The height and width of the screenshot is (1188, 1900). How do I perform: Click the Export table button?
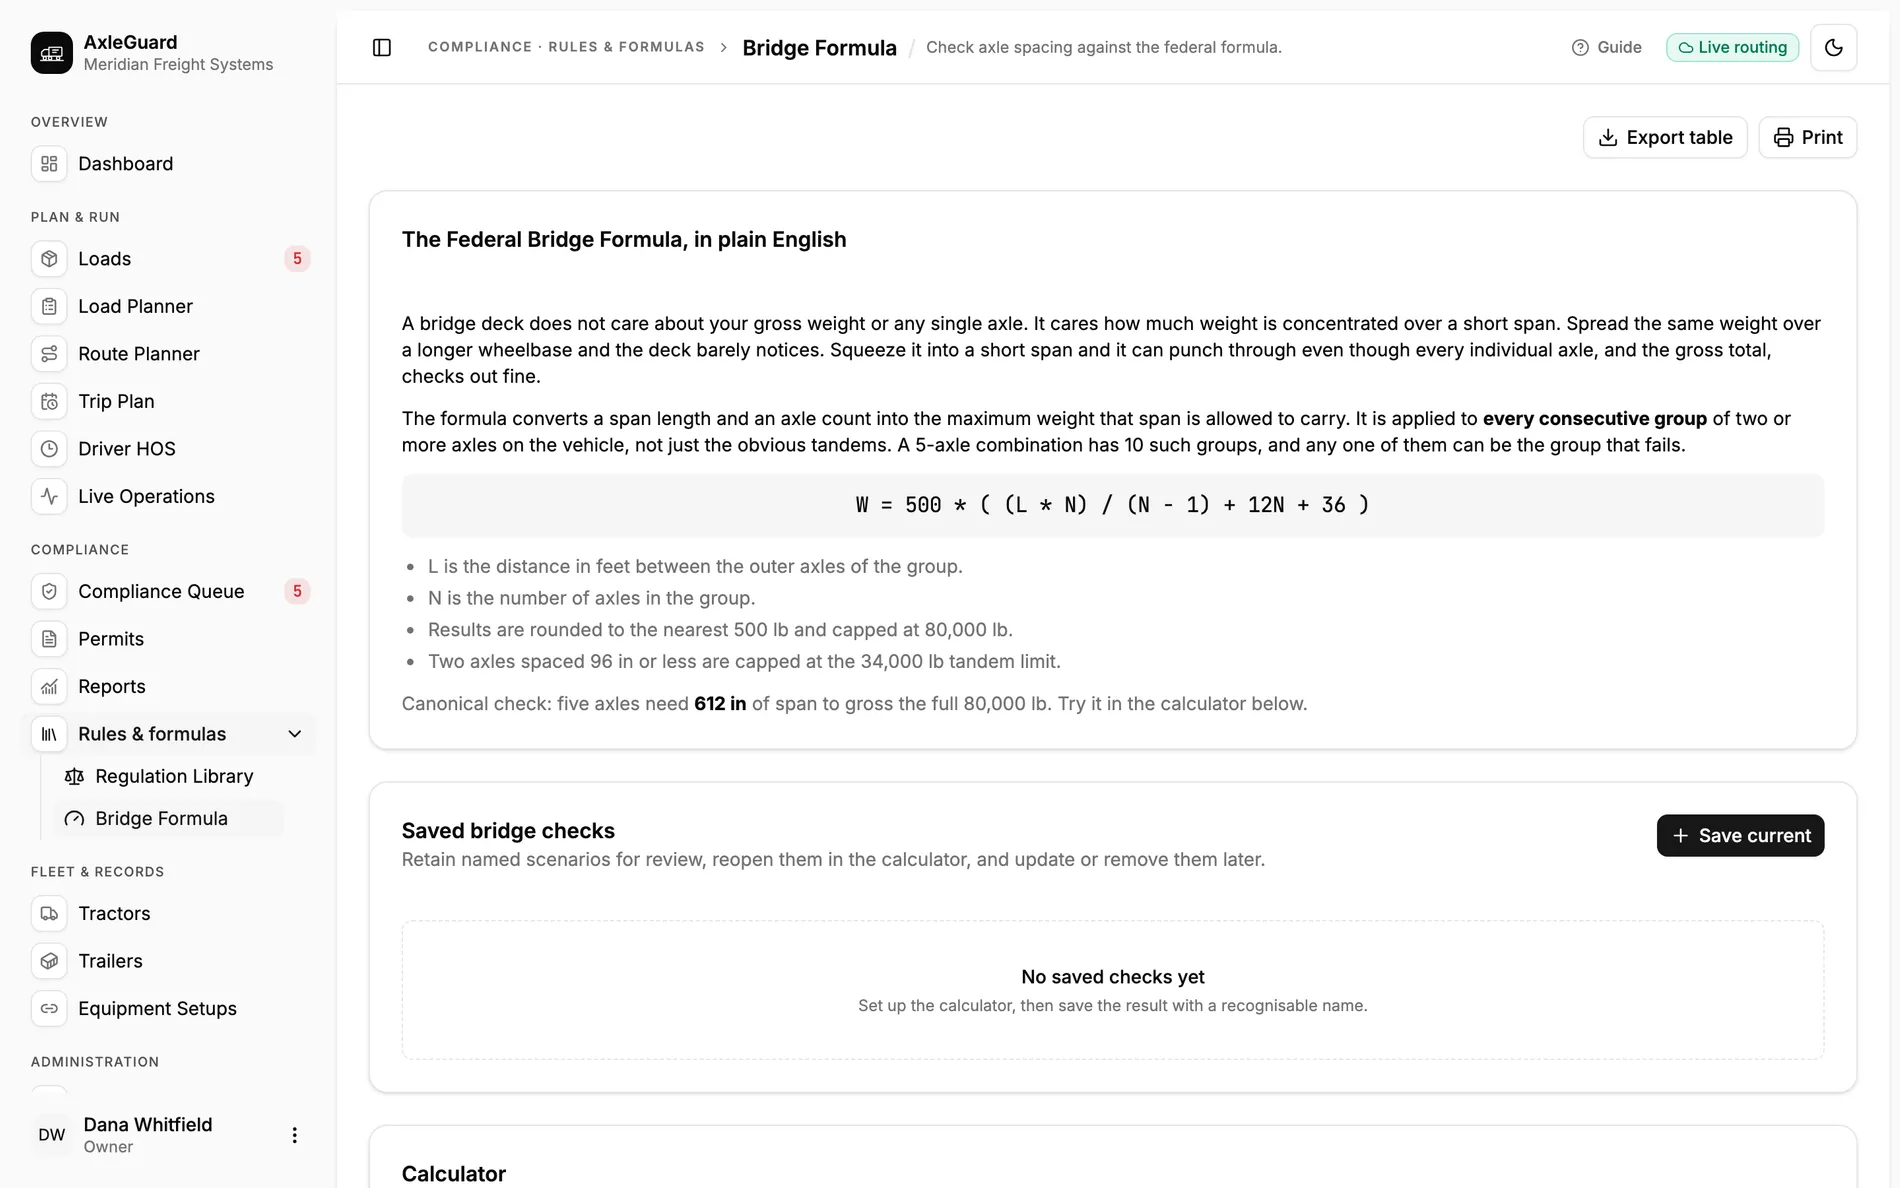[x=1665, y=137]
